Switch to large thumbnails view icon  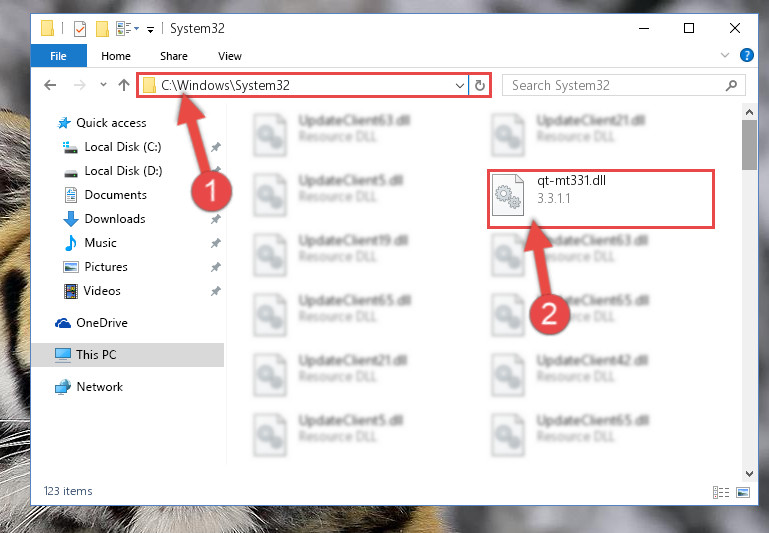click(x=743, y=492)
